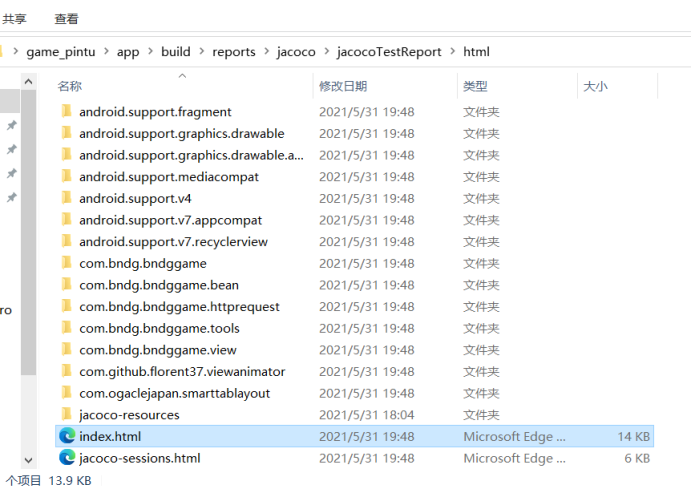Expand chevron after game_pintu in path
Viewport: 692px width, 490px height.
tap(106, 52)
